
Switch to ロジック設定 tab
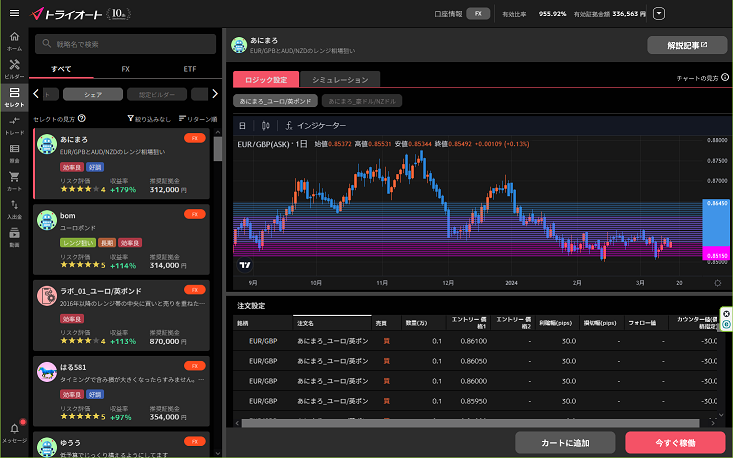pyautogui.click(x=266, y=79)
